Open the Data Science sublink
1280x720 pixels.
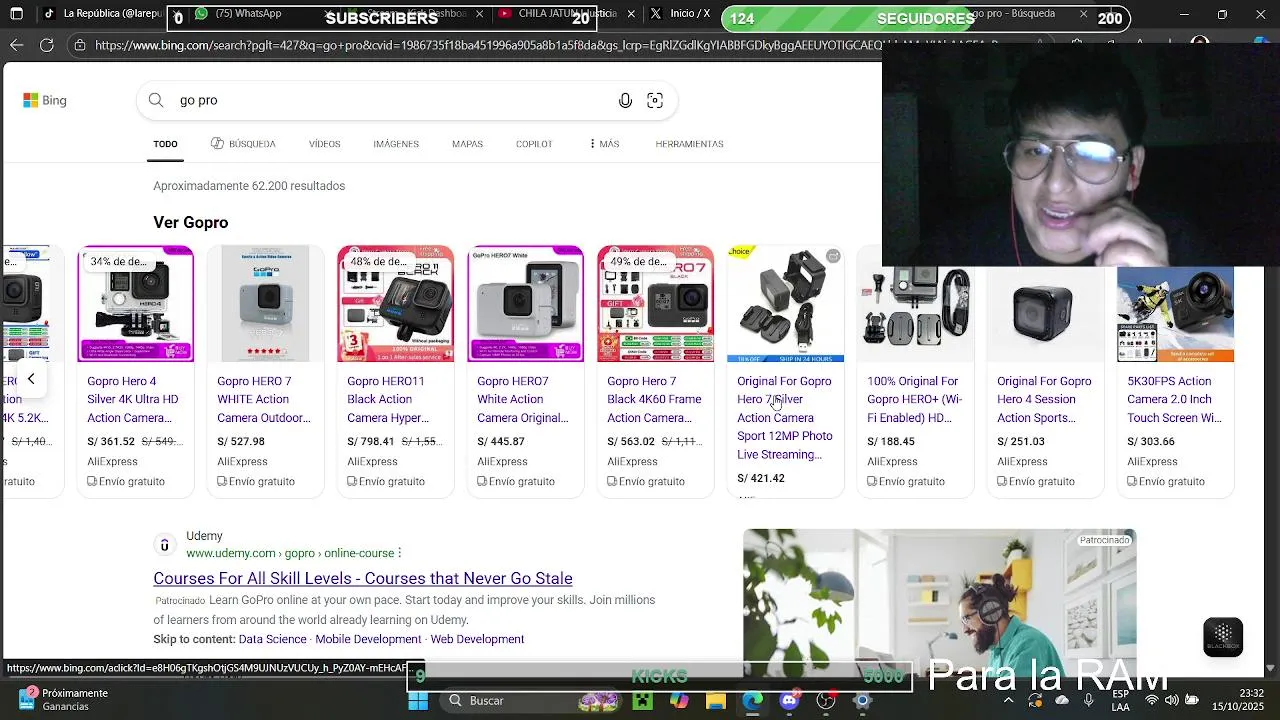point(272,639)
